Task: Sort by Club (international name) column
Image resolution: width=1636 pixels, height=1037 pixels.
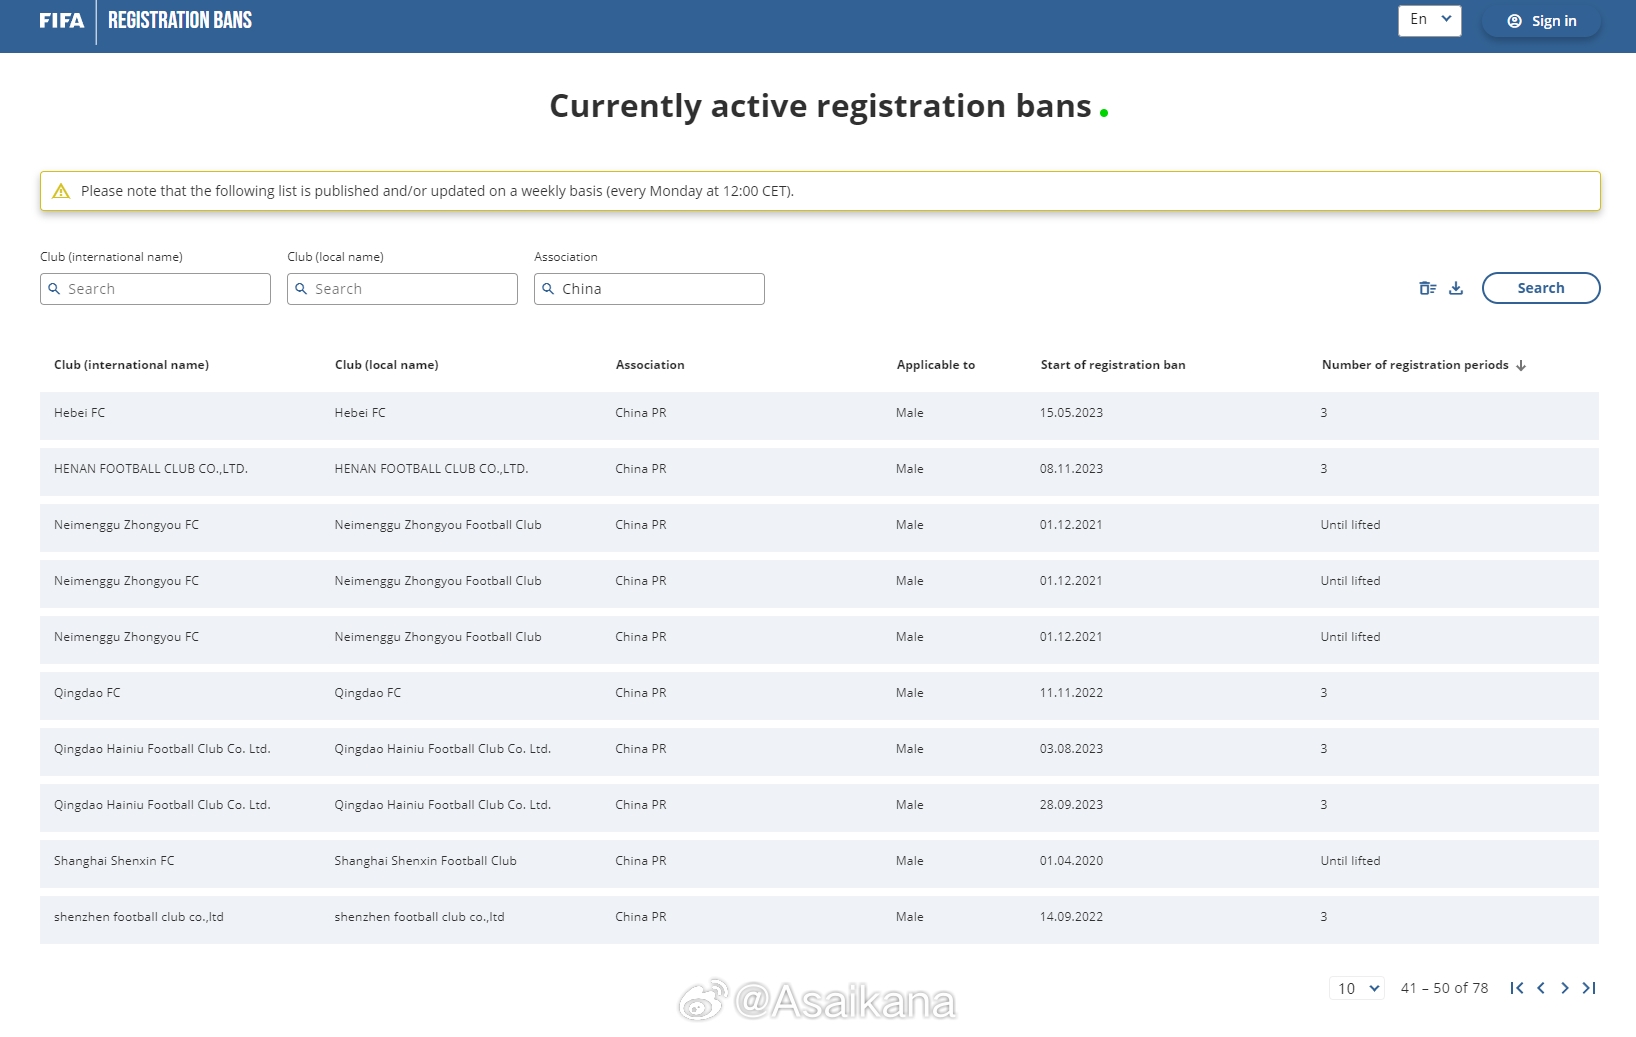Action: 131,365
